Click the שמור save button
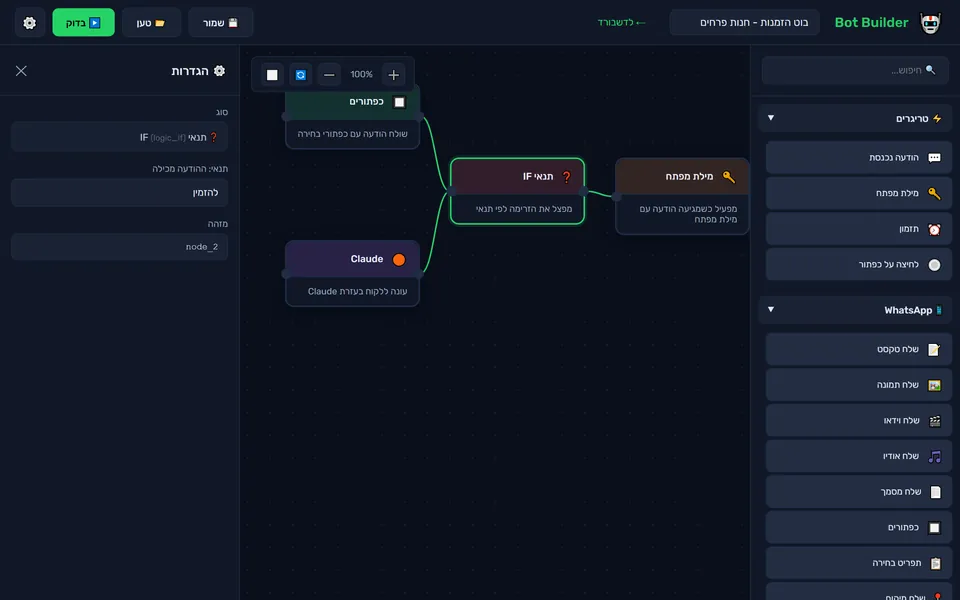The image size is (960, 600). pyautogui.click(x=220, y=23)
